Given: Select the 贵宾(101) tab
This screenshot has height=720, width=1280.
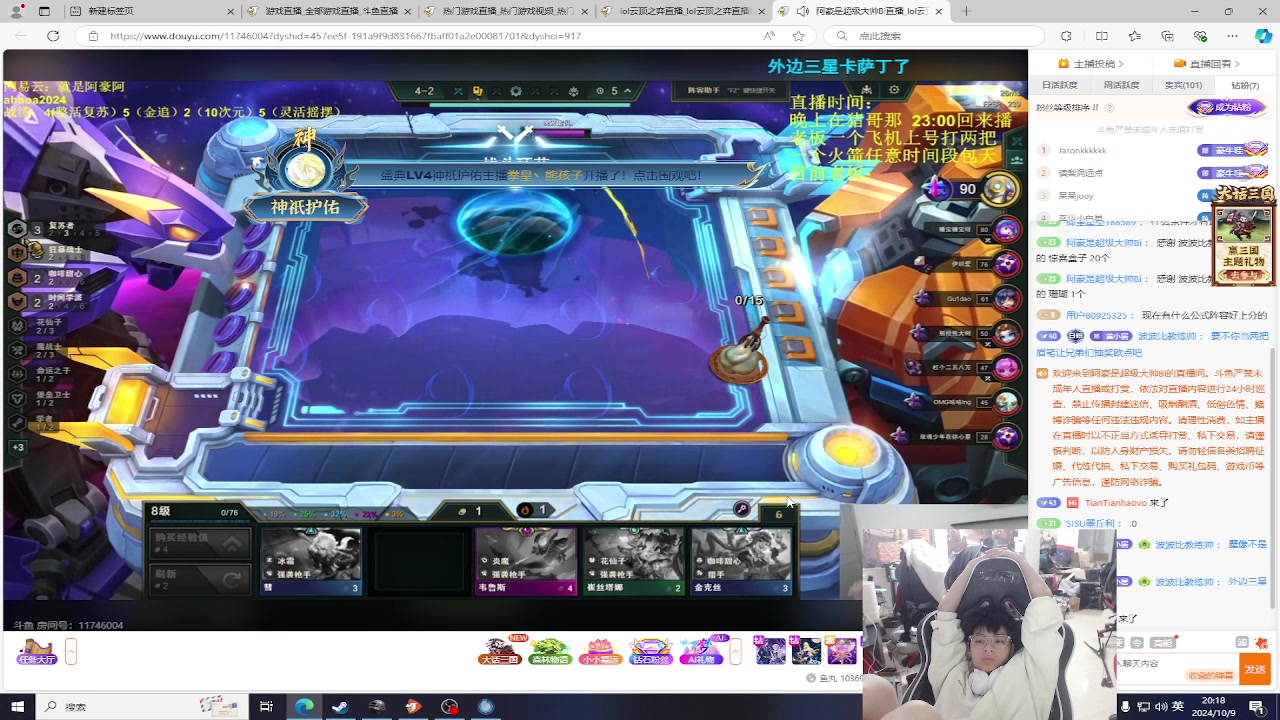Looking at the screenshot, I should click(1183, 86).
